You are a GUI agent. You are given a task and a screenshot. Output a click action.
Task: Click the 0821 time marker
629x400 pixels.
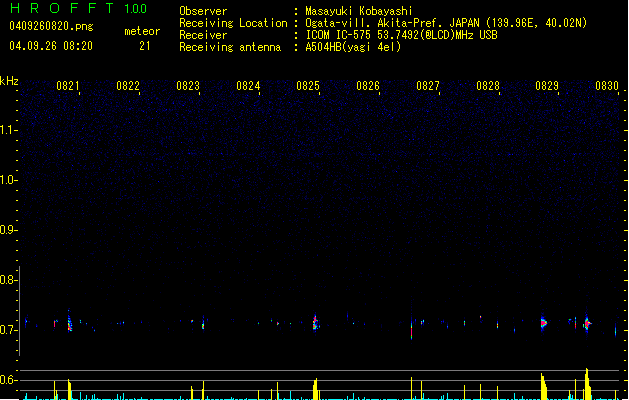[x=68, y=86]
